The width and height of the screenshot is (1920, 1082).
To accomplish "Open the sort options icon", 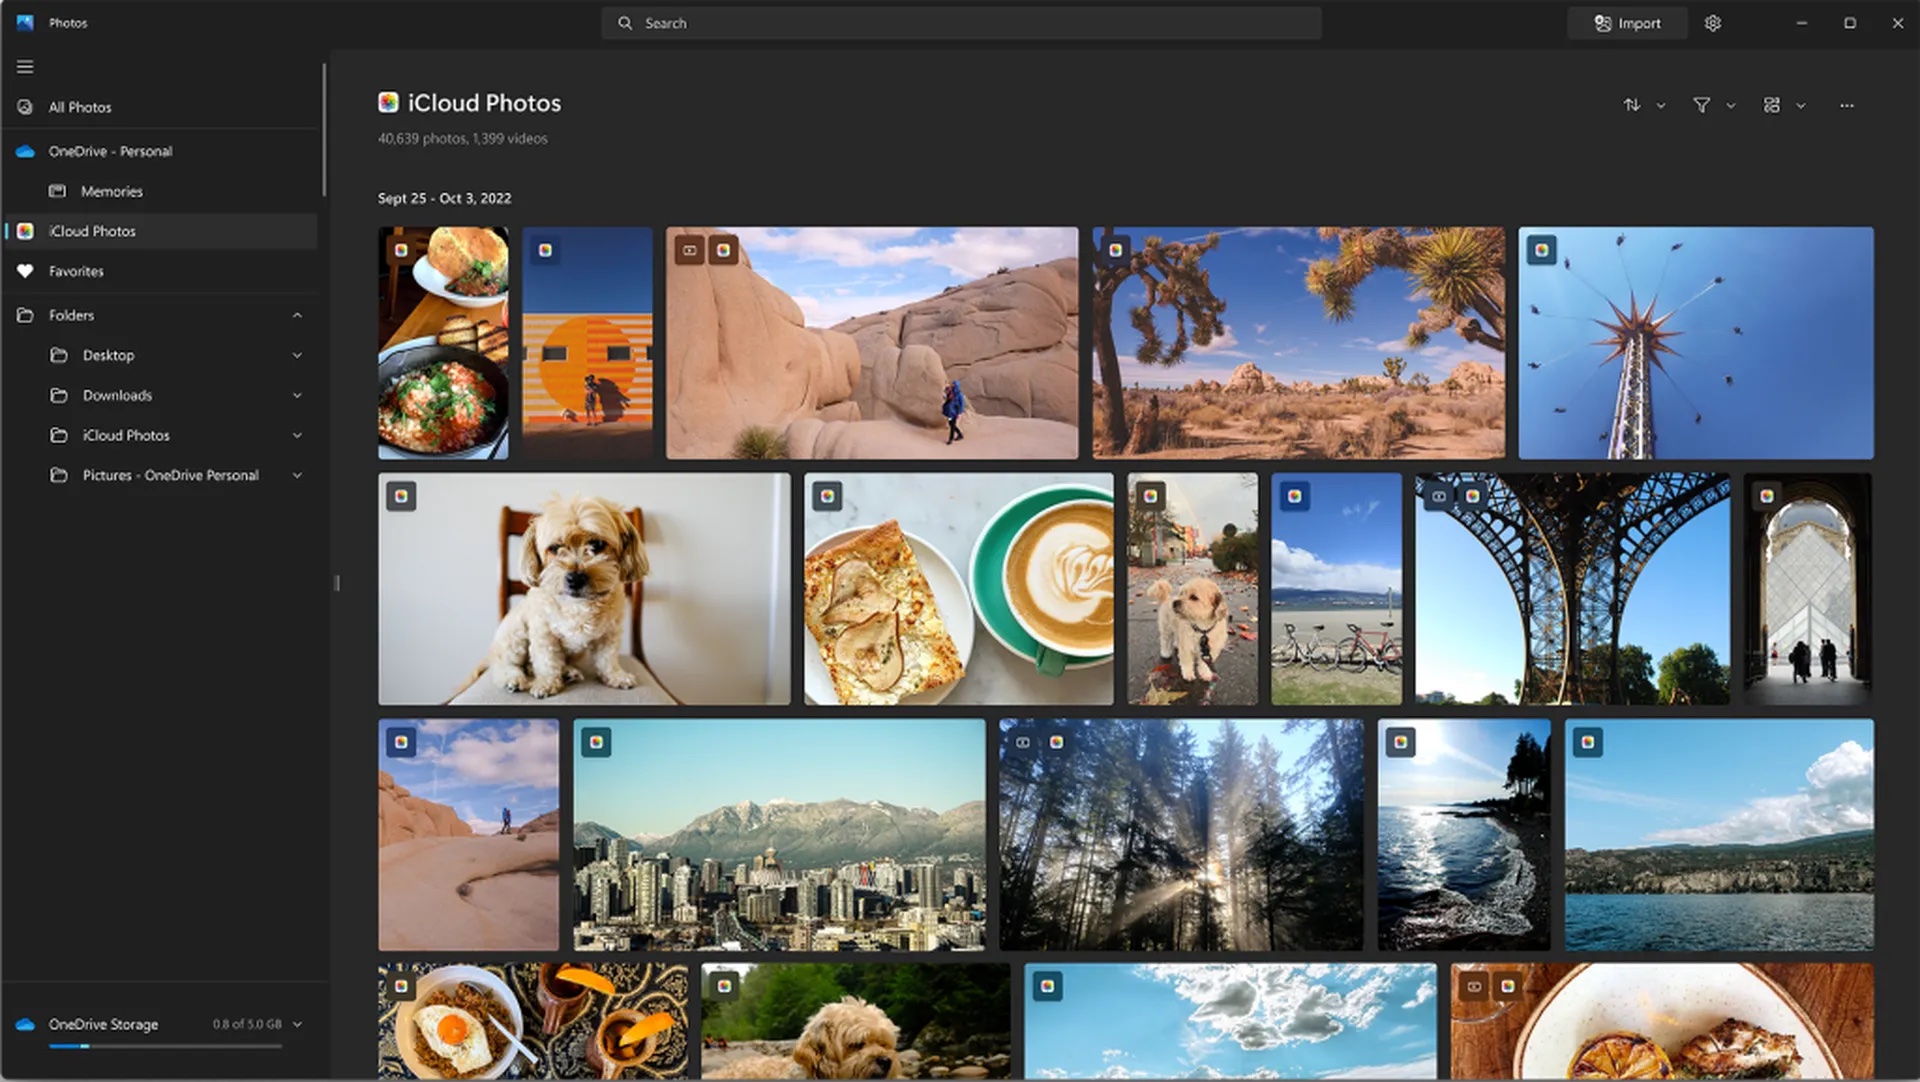I will tap(1632, 104).
